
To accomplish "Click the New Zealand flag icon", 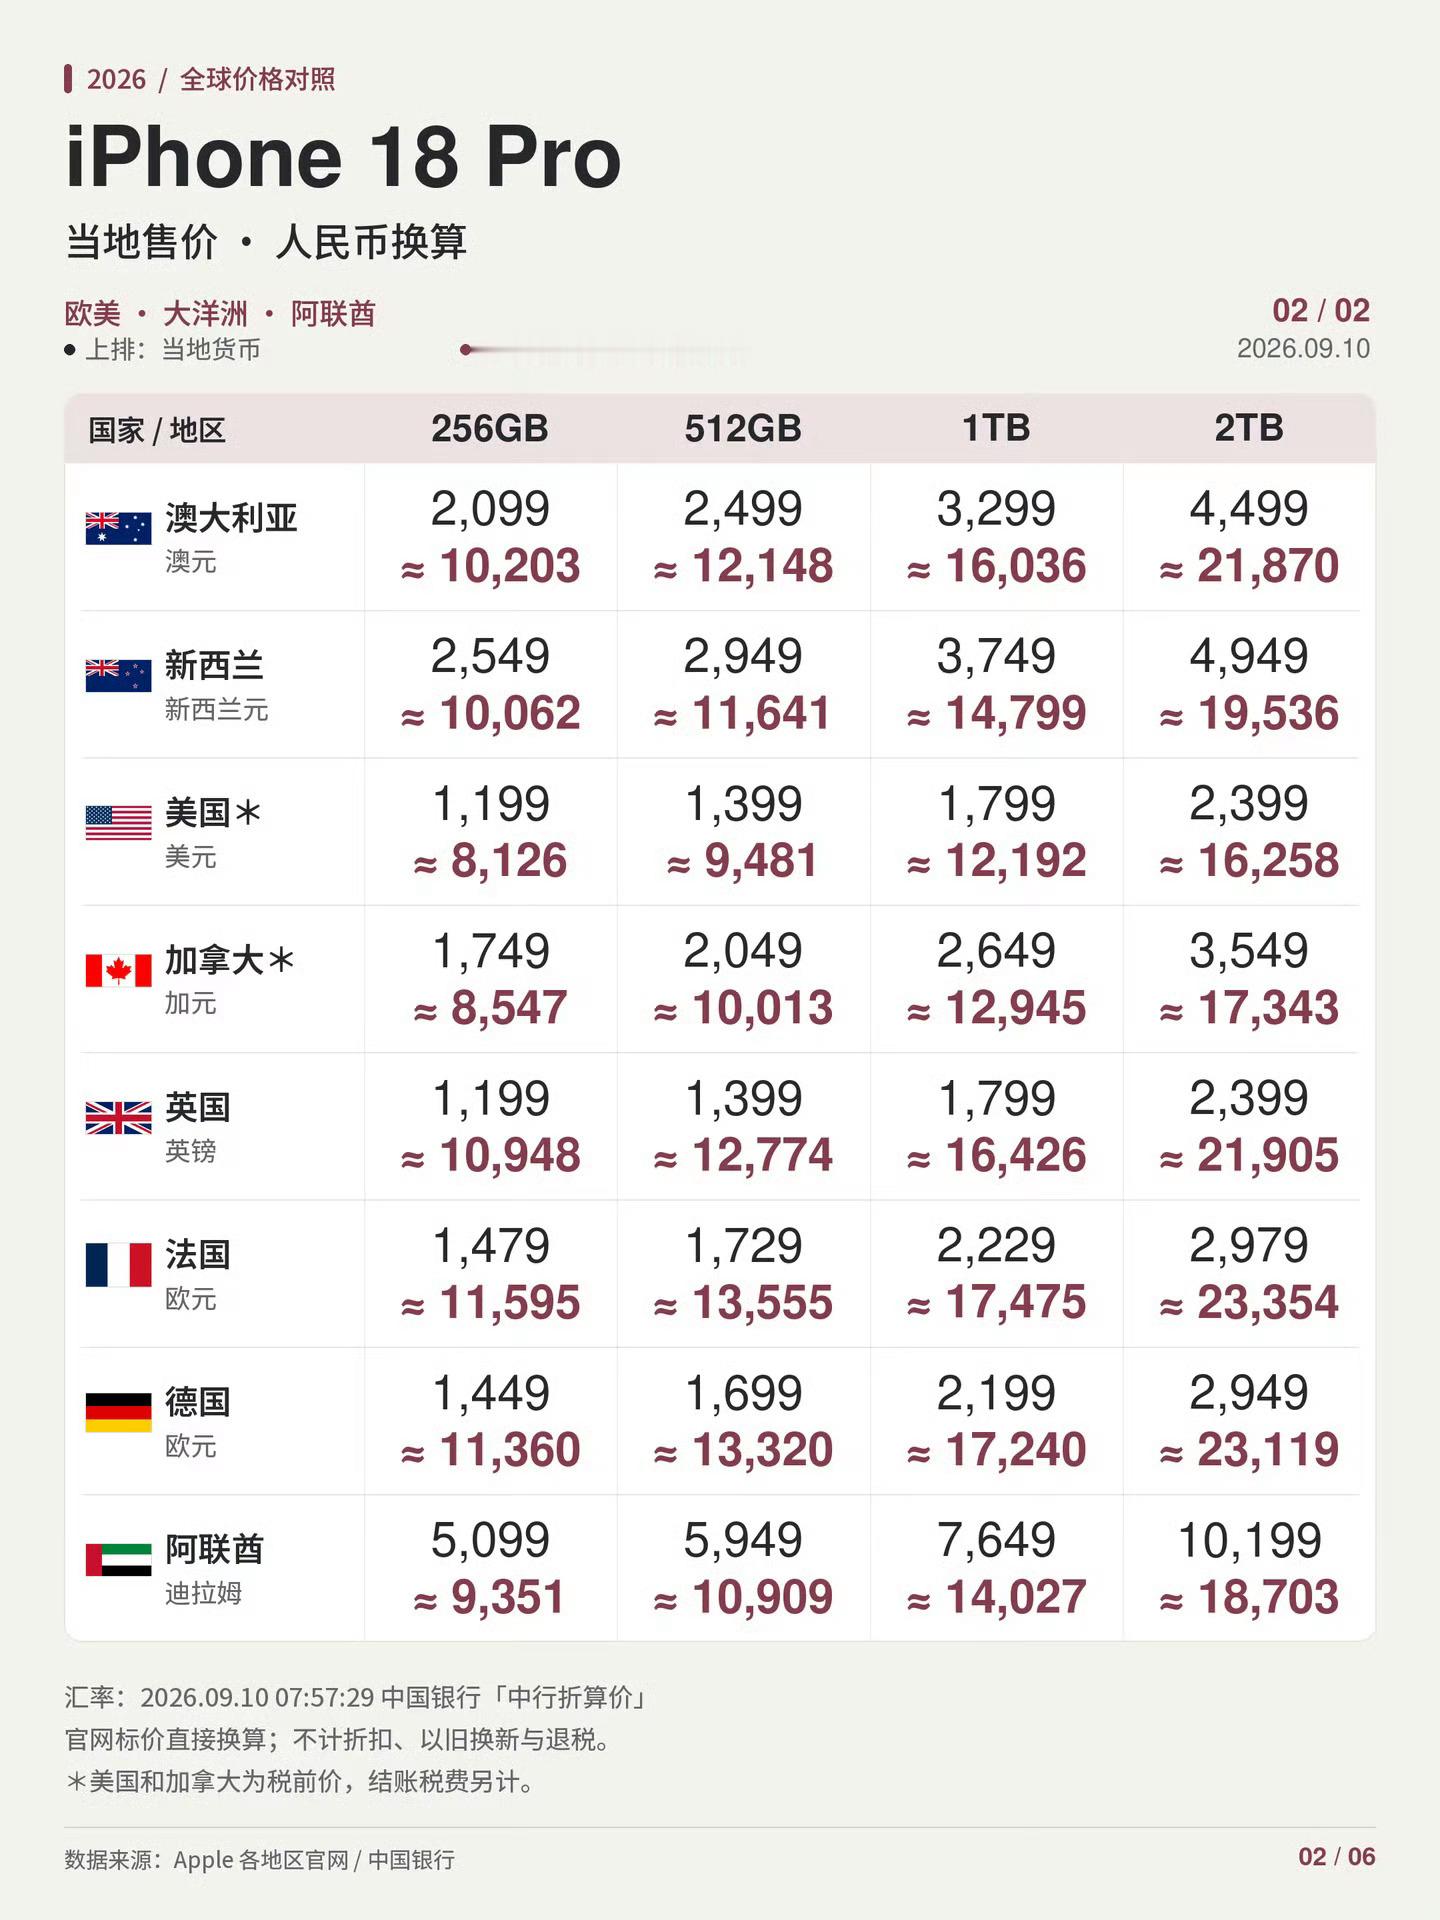I will [x=118, y=675].
